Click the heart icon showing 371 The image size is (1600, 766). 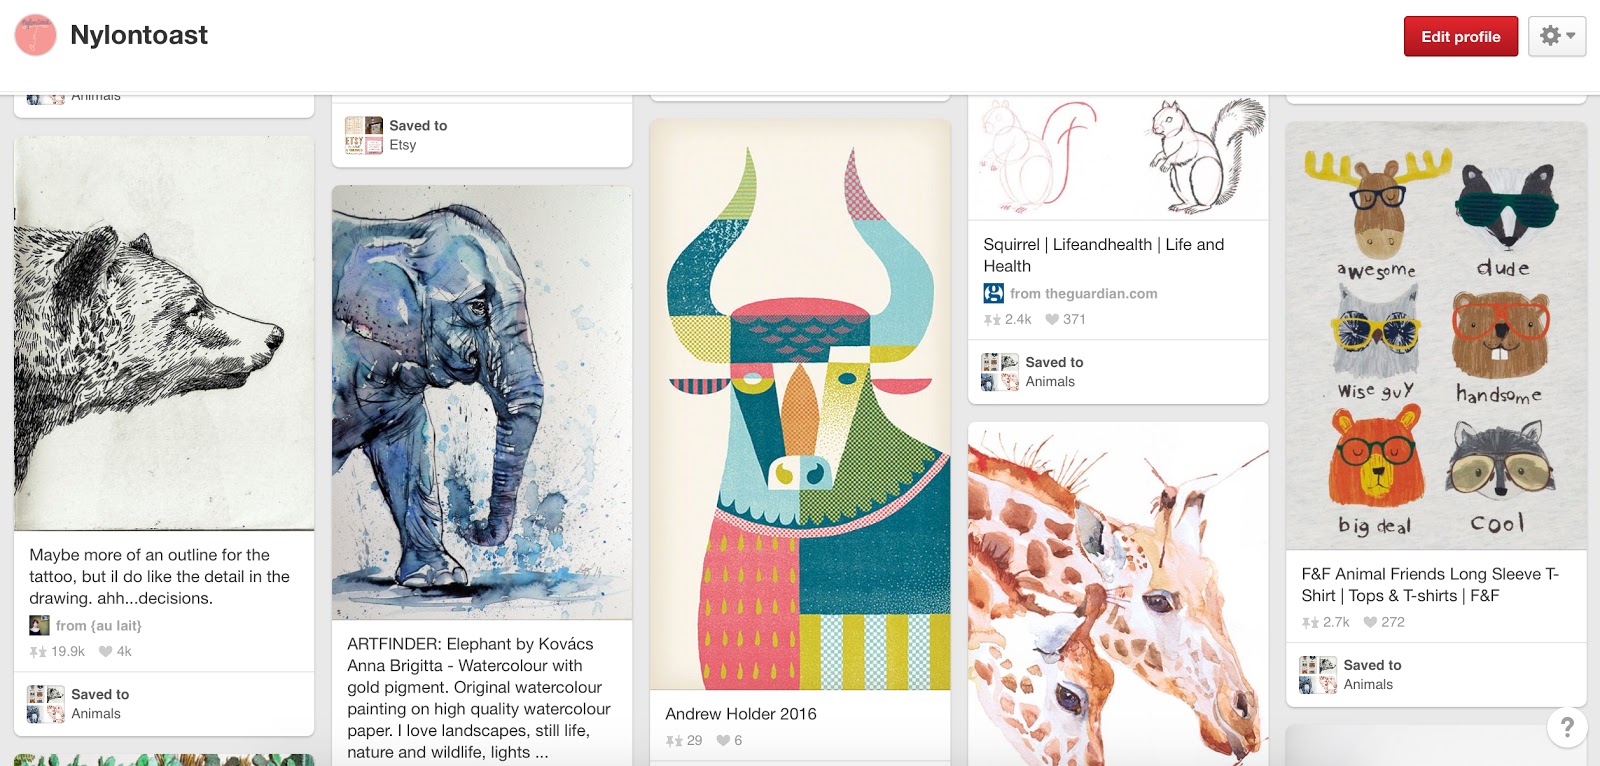click(x=1052, y=319)
